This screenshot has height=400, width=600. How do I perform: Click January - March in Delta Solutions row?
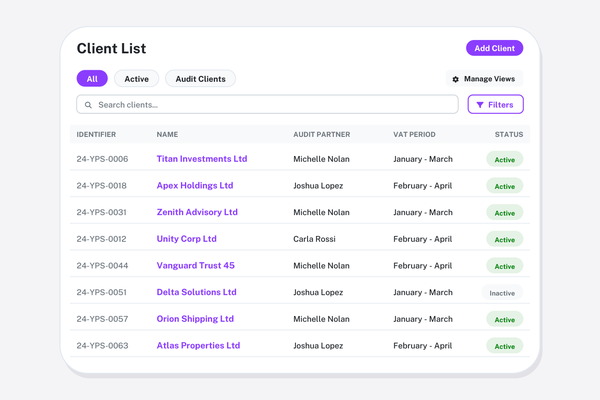423,292
